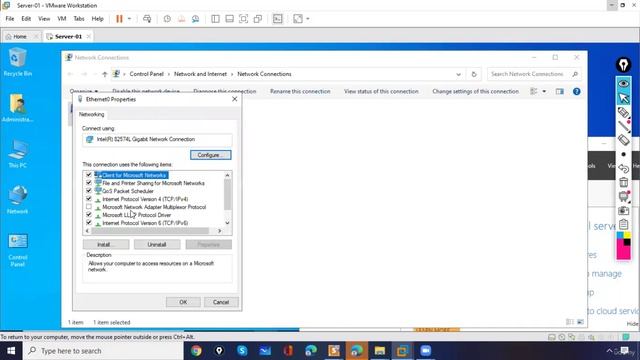Click the Install button
This screenshot has width=640, height=360.
coord(106,244)
